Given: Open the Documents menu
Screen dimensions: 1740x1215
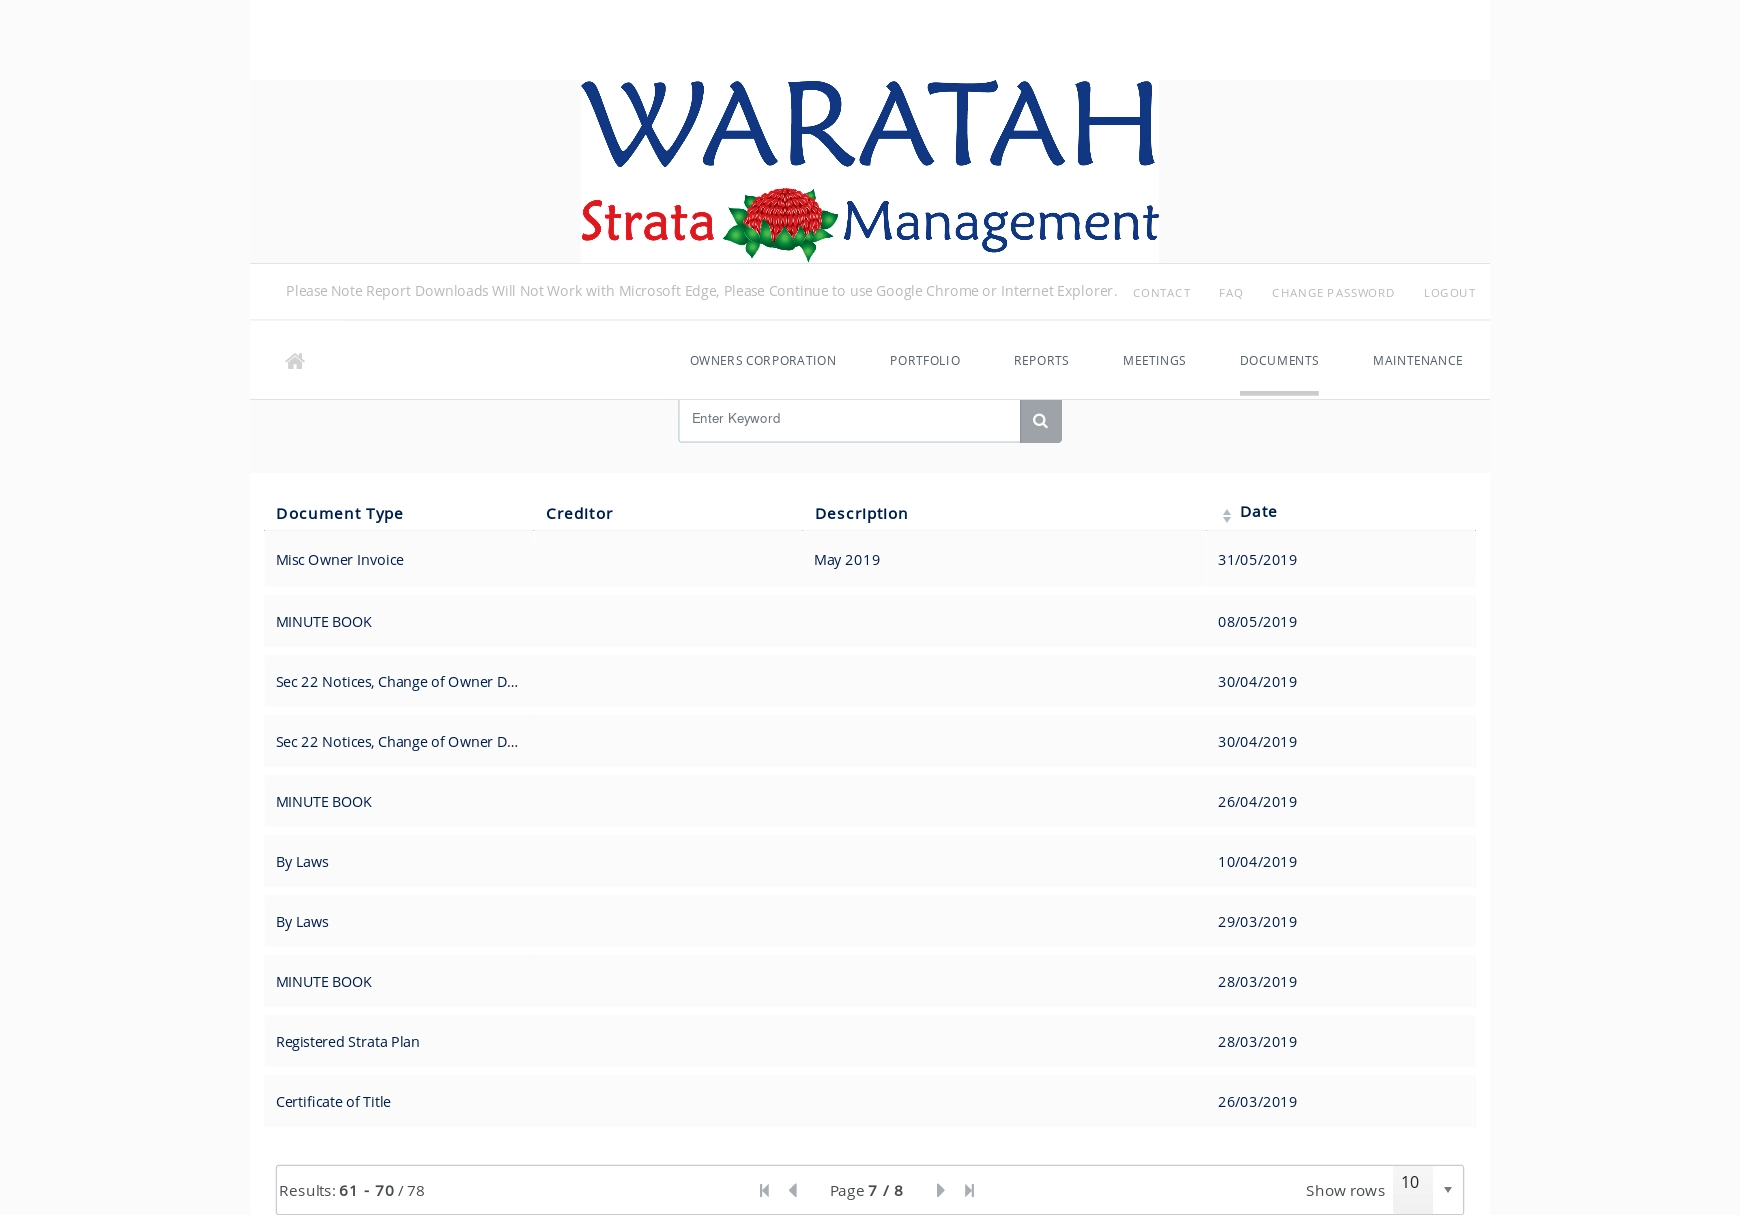Looking at the screenshot, I should [1279, 361].
